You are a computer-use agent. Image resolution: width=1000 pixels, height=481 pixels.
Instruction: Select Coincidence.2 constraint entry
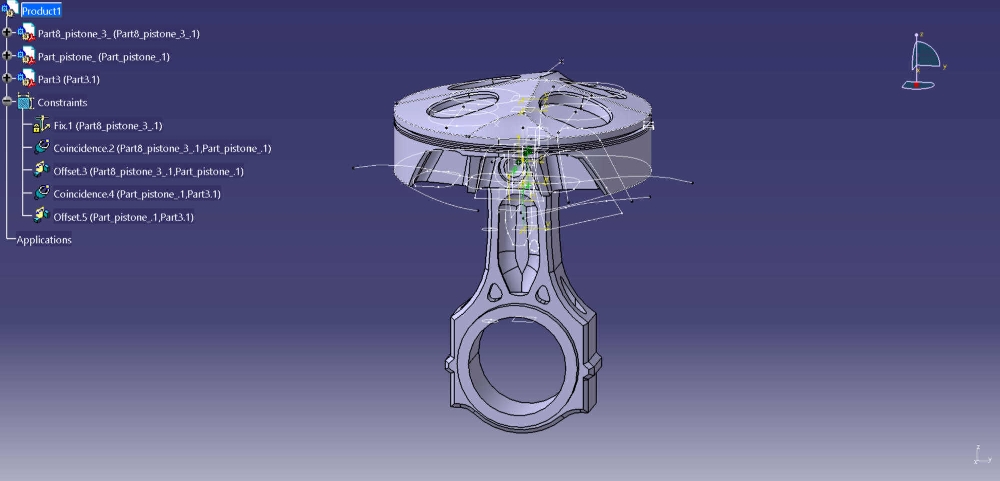tap(163, 149)
